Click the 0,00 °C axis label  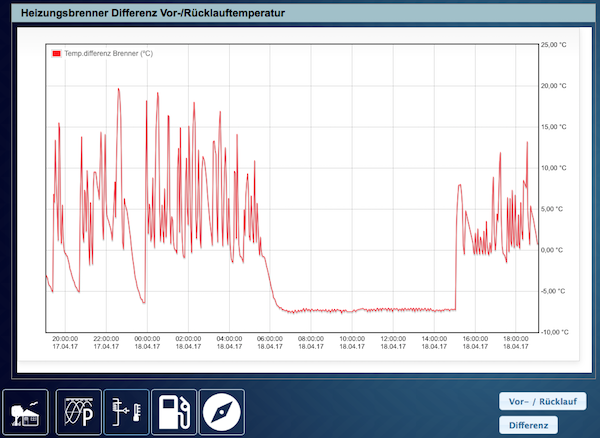click(x=553, y=250)
